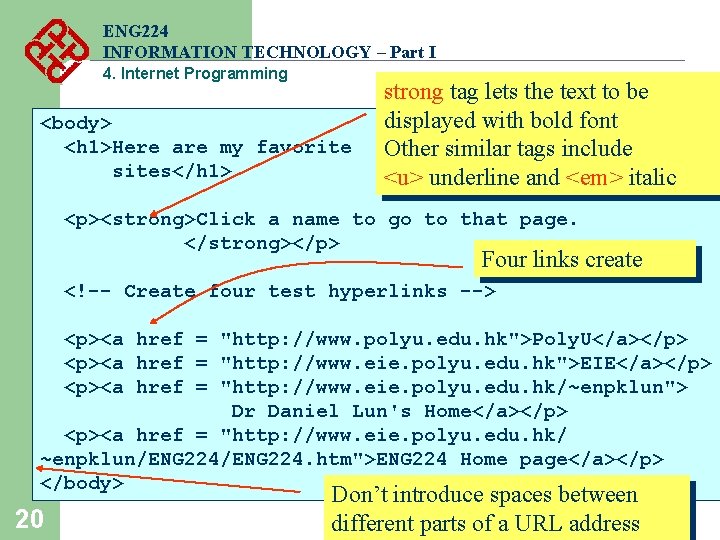The image size is (720, 540).
Task: Click the opening <body> tag line
Action: (76, 124)
